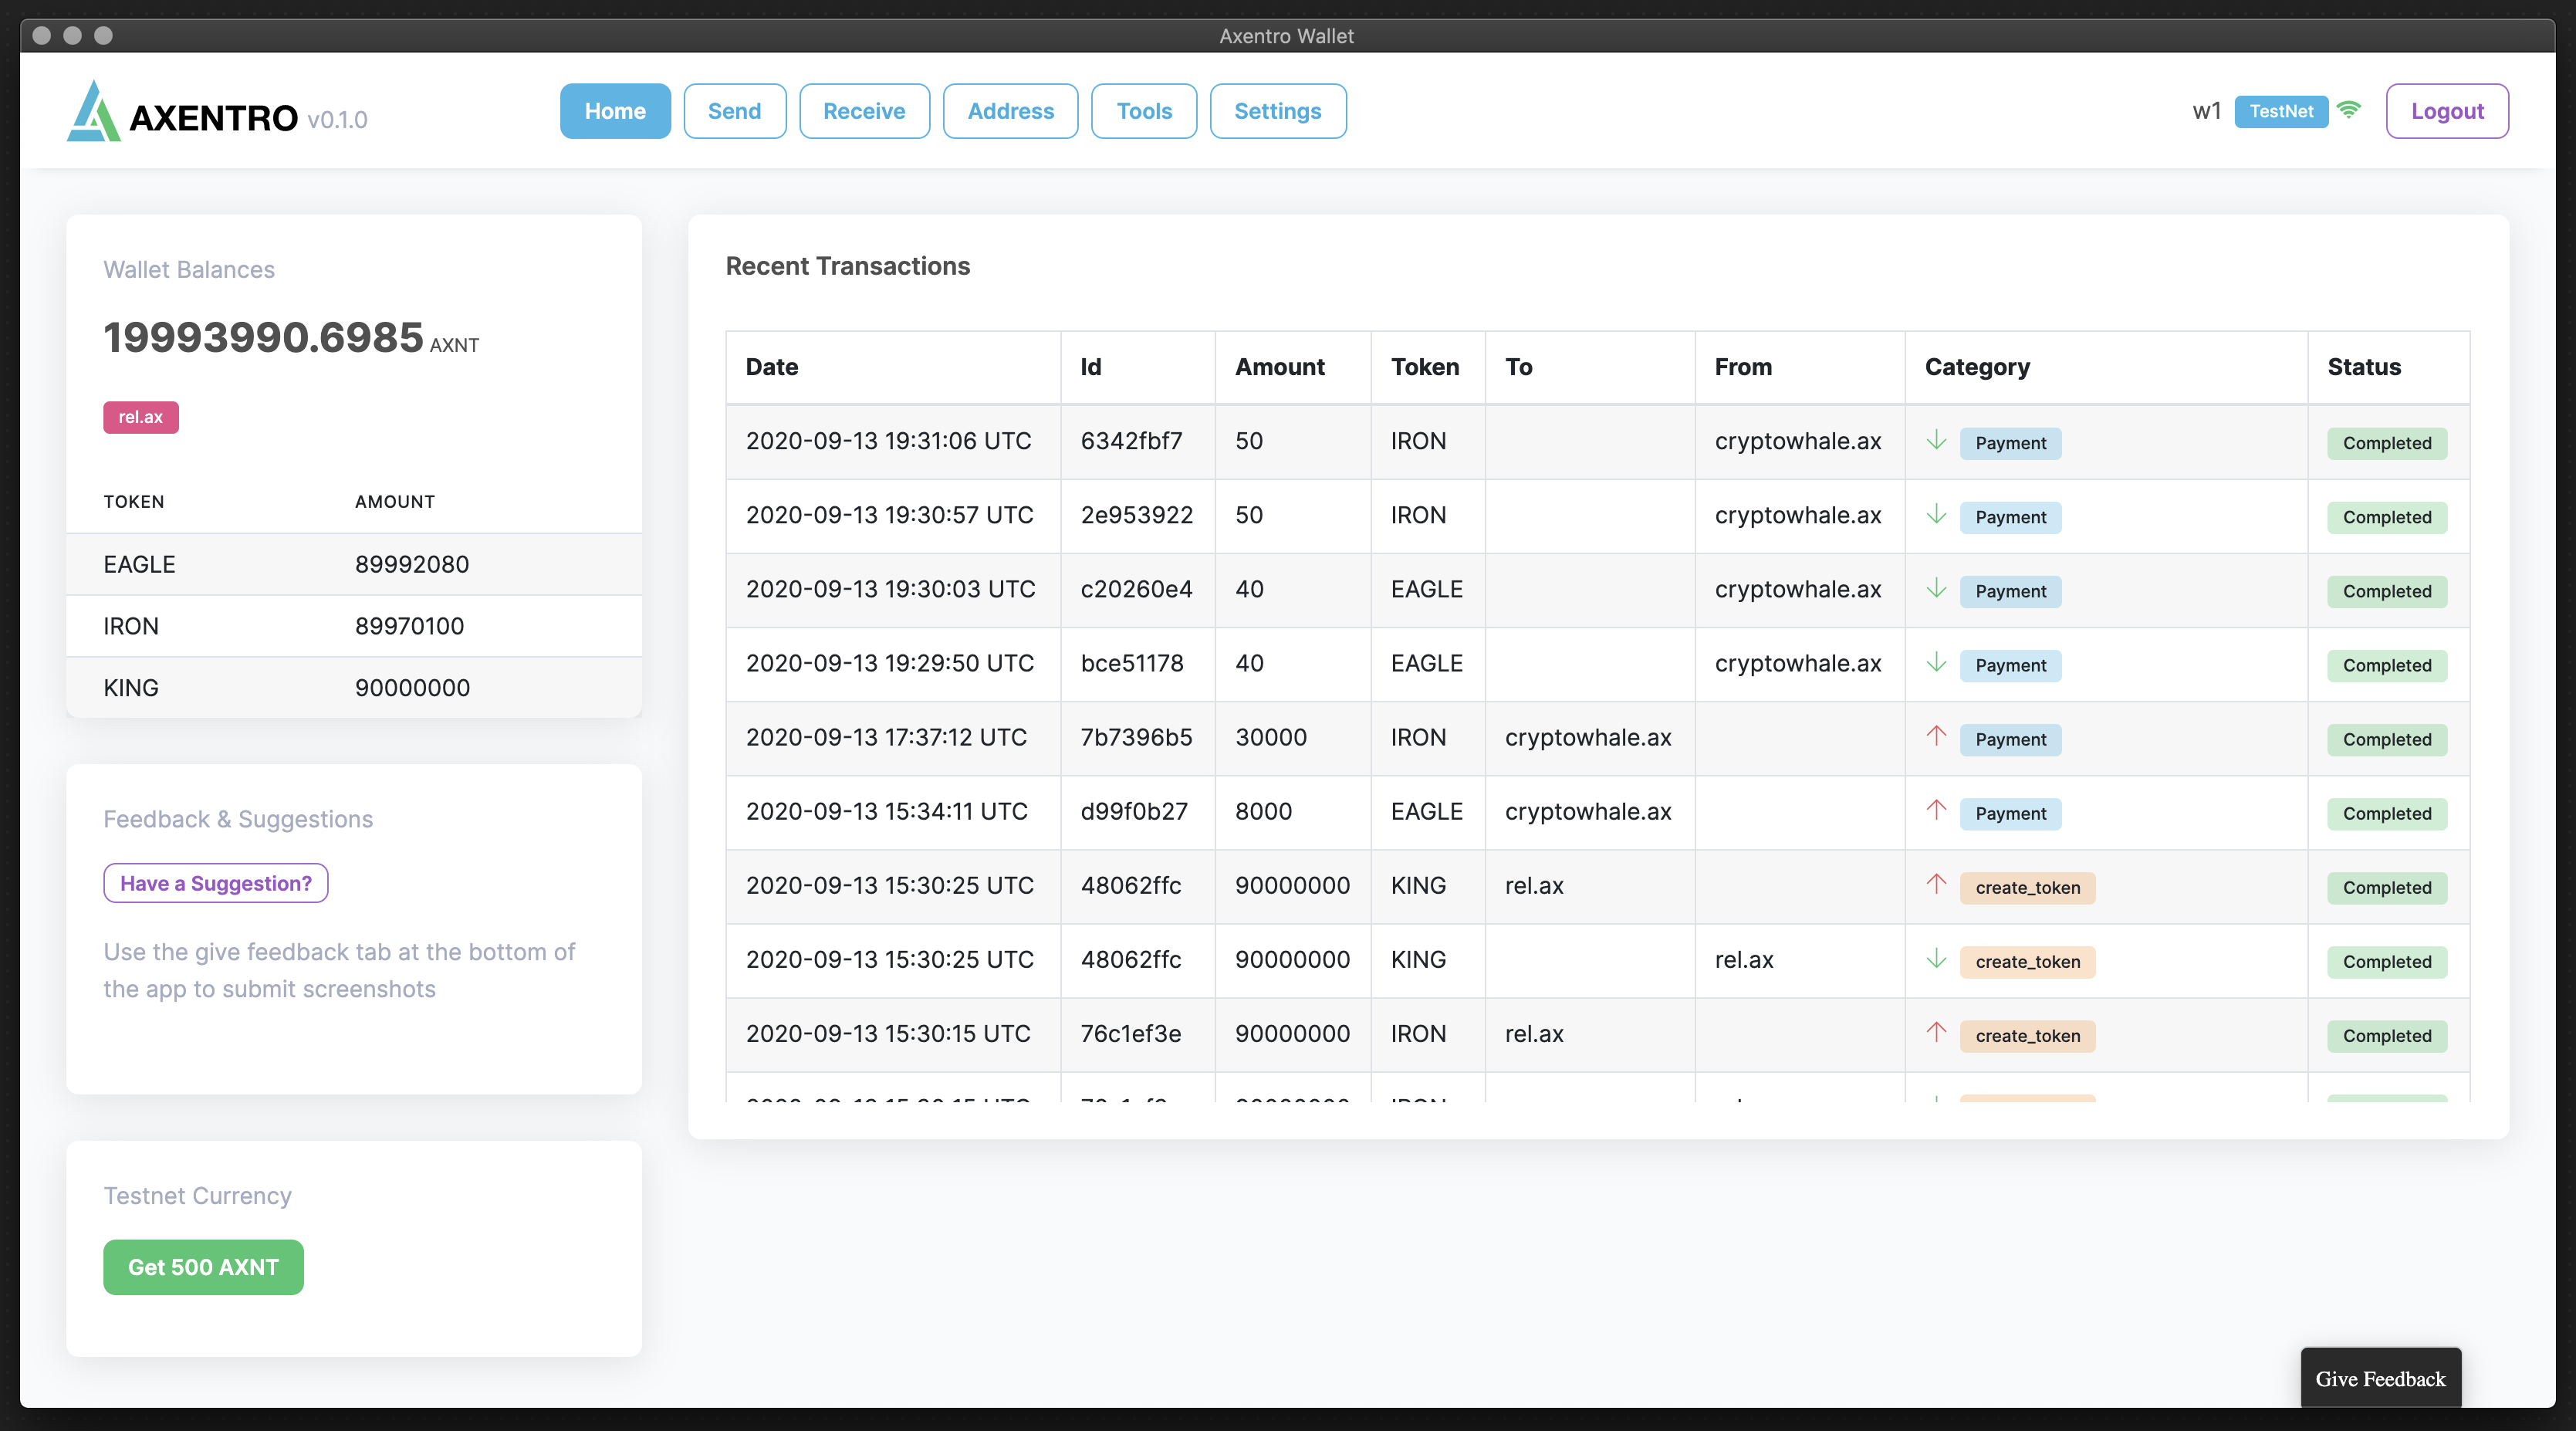The width and height of the screenshot is (2576, 1431).
Task: Click the Have a Suggestion? button
Action: coord(216,883)
